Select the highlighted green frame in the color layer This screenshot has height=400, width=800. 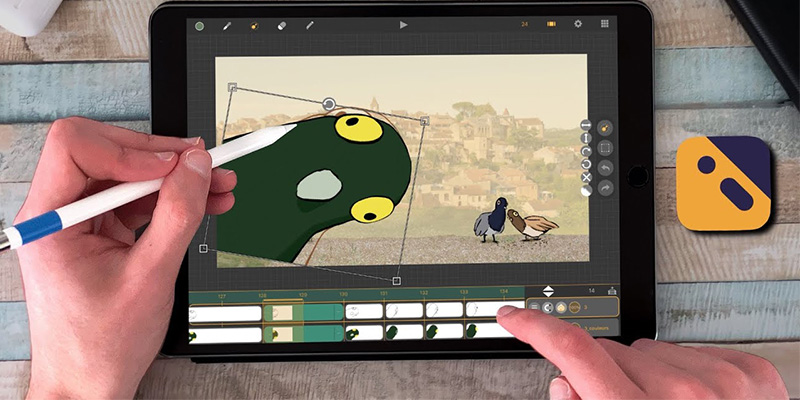304,334
